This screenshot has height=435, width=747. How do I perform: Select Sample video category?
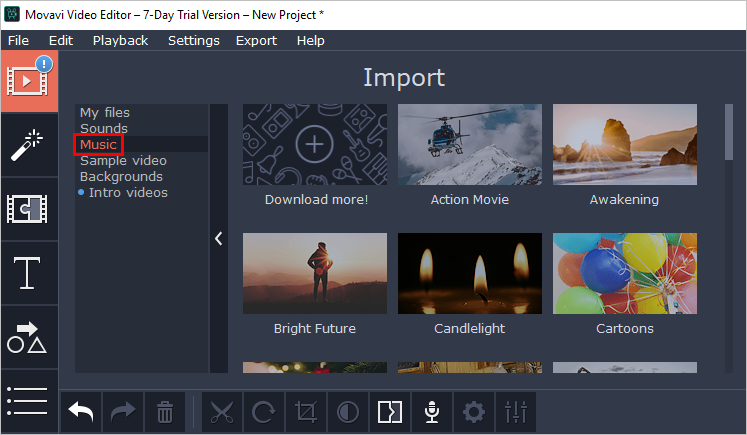coord(141,161)
